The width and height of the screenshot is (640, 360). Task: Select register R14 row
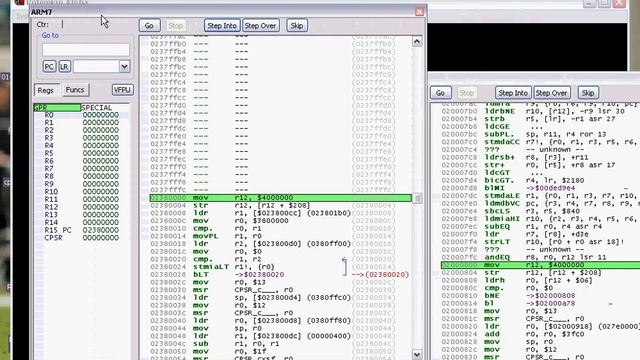[82, 222]
